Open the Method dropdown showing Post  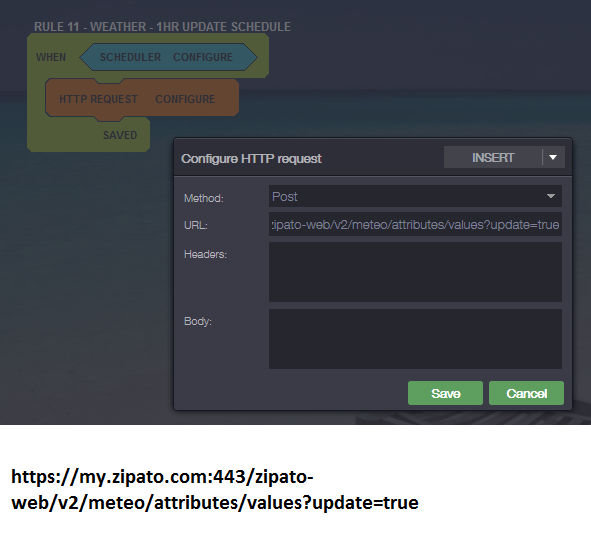[x=415, y=196]
